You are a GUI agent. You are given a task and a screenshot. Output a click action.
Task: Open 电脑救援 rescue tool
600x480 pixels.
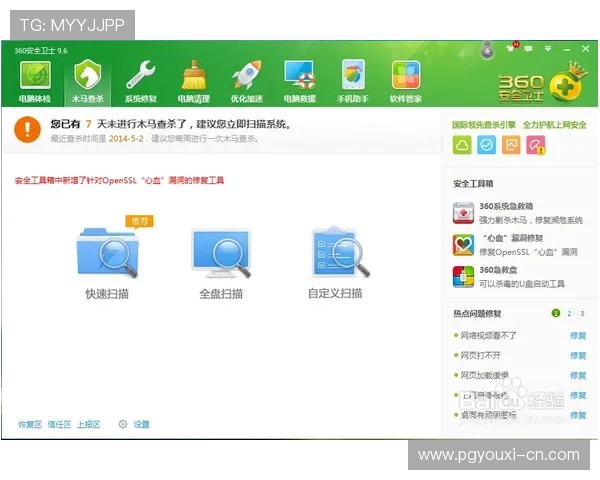tap(300, 82)
